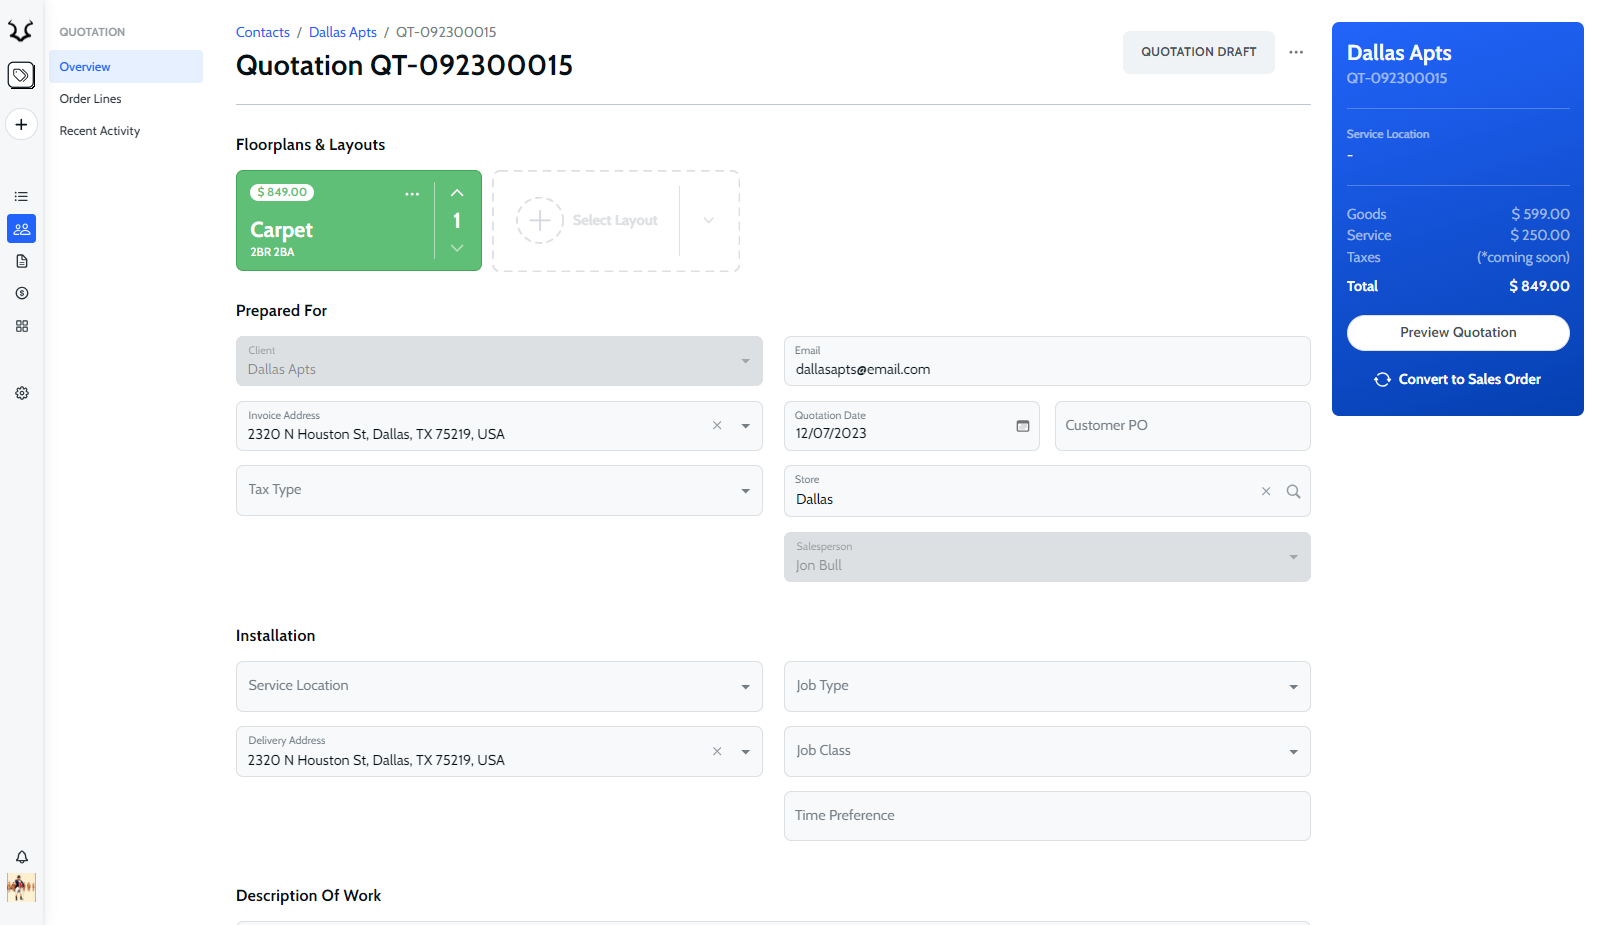Increase the Carpet layout quantity with up chevron
The height and width of the screenshot is (925, 1605).
pos(457,193)
